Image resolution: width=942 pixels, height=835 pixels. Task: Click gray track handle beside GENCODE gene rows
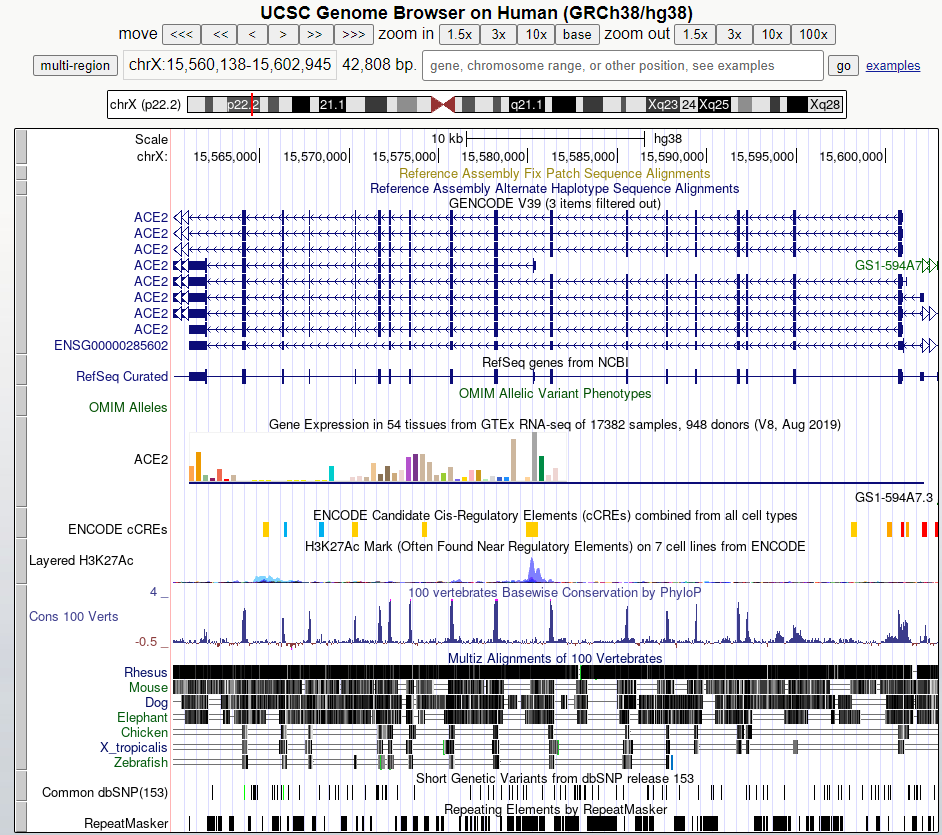20,275
